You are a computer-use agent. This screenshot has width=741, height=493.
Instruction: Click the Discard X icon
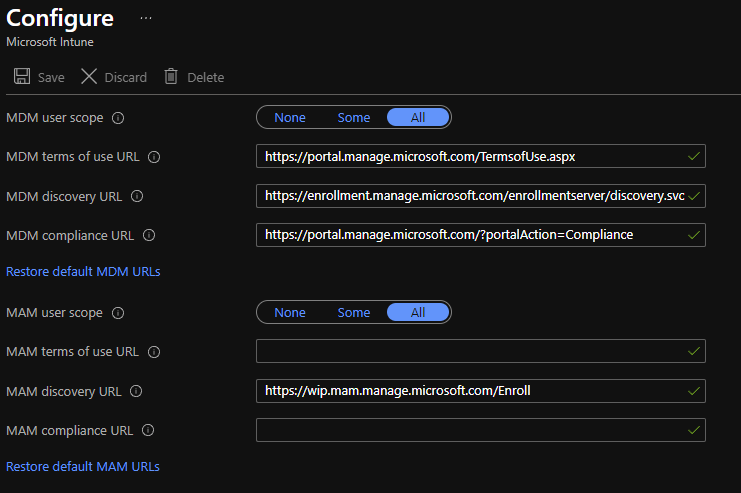[x=89, y=77]
